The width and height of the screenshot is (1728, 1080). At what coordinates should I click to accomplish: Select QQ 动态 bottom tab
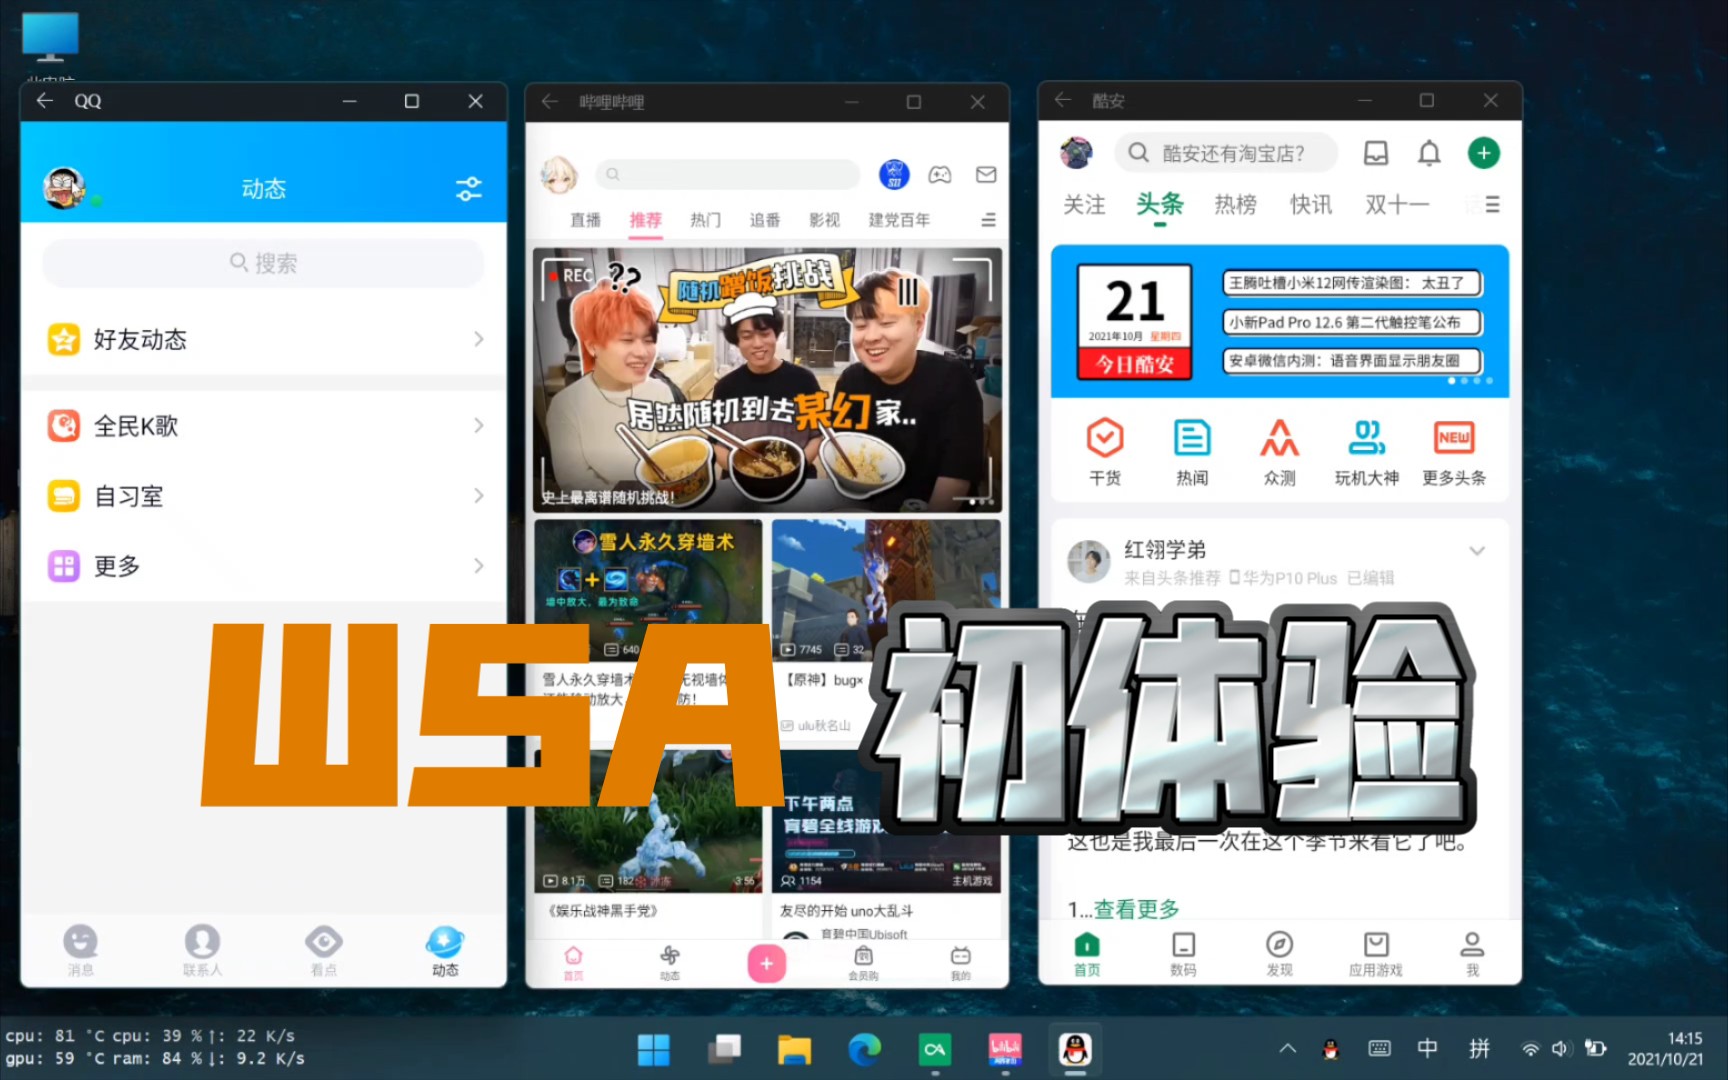point(445,950)
